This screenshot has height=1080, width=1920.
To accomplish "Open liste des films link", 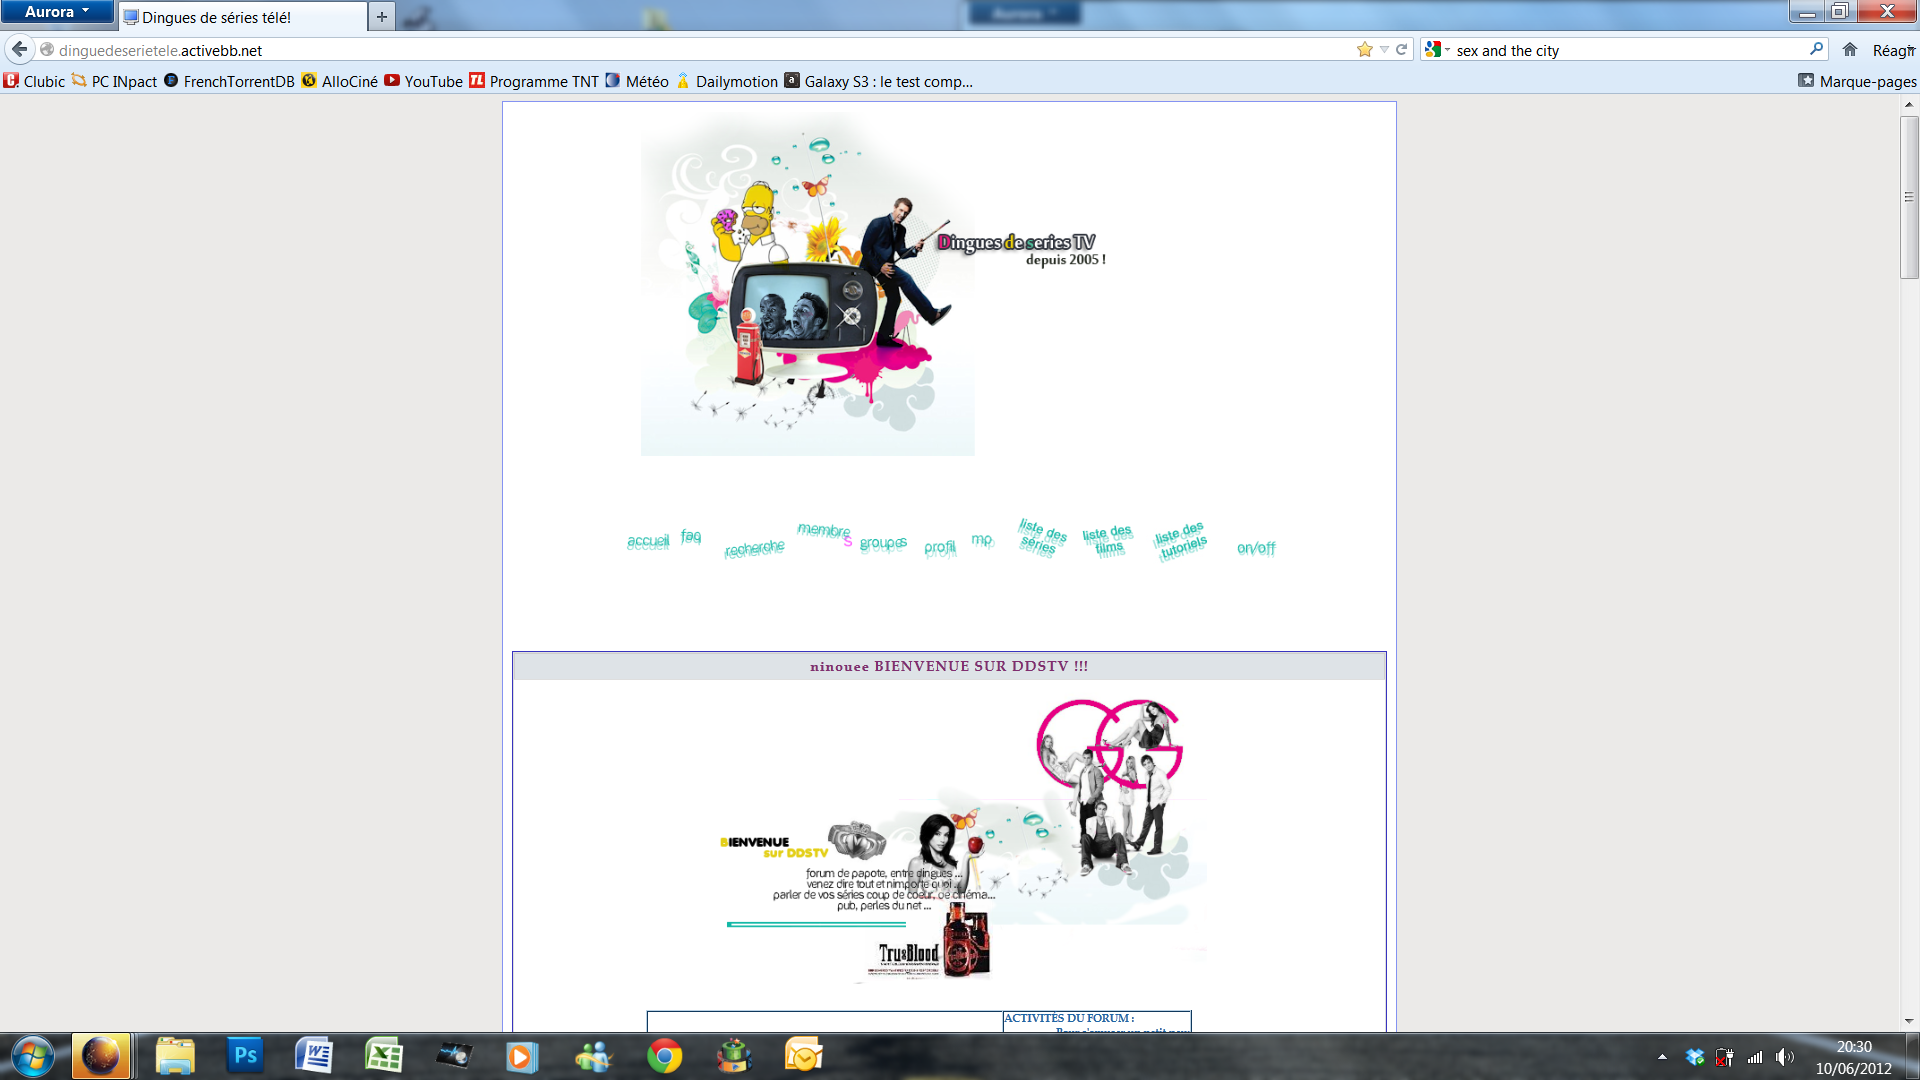I will point(1108,540).
